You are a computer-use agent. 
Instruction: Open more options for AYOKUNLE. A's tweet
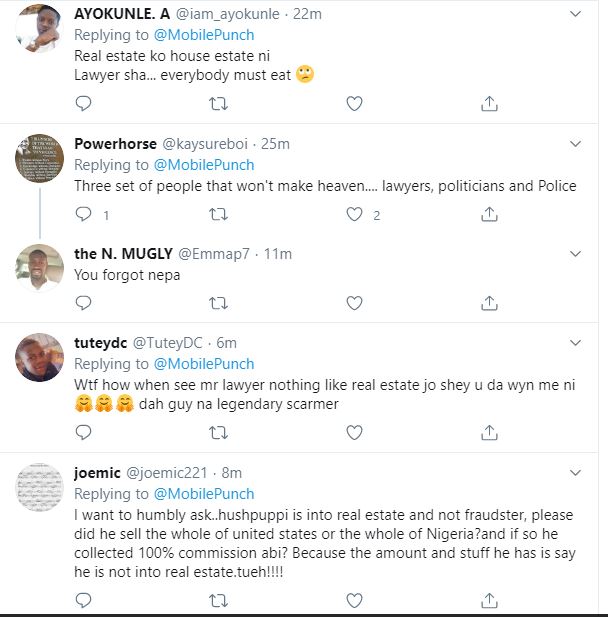574,14
